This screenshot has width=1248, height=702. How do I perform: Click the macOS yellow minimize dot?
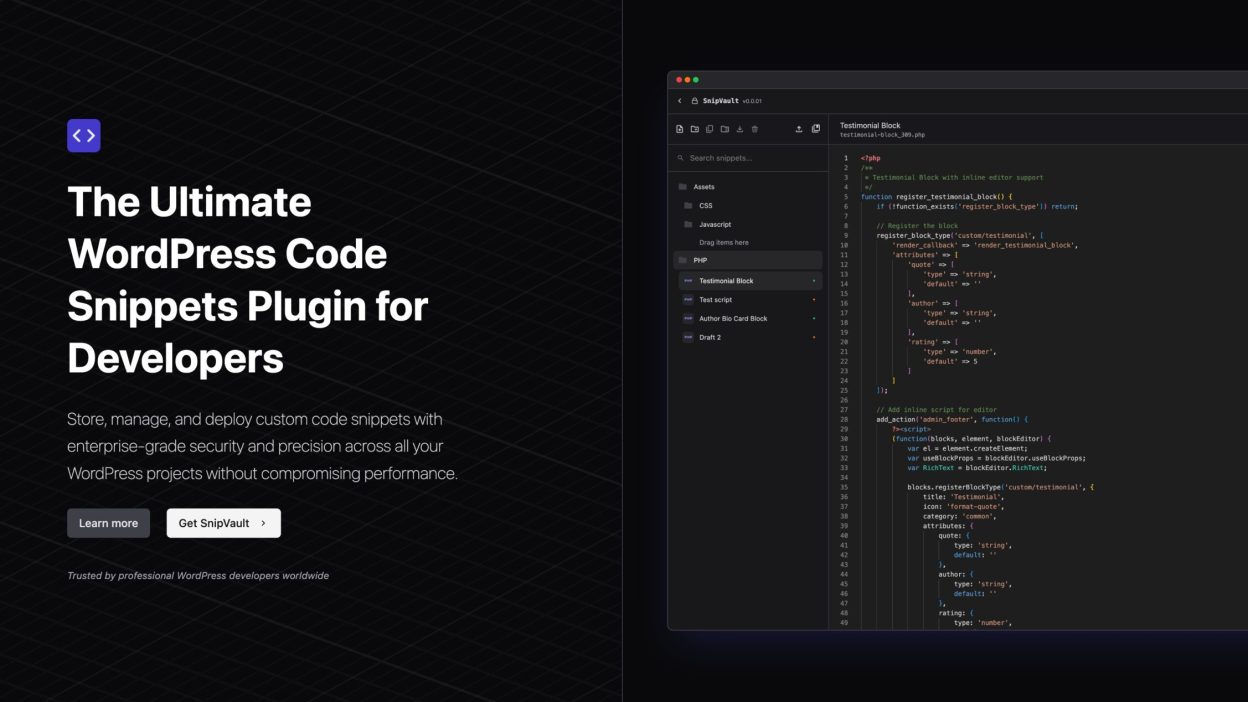coord(687,80)
